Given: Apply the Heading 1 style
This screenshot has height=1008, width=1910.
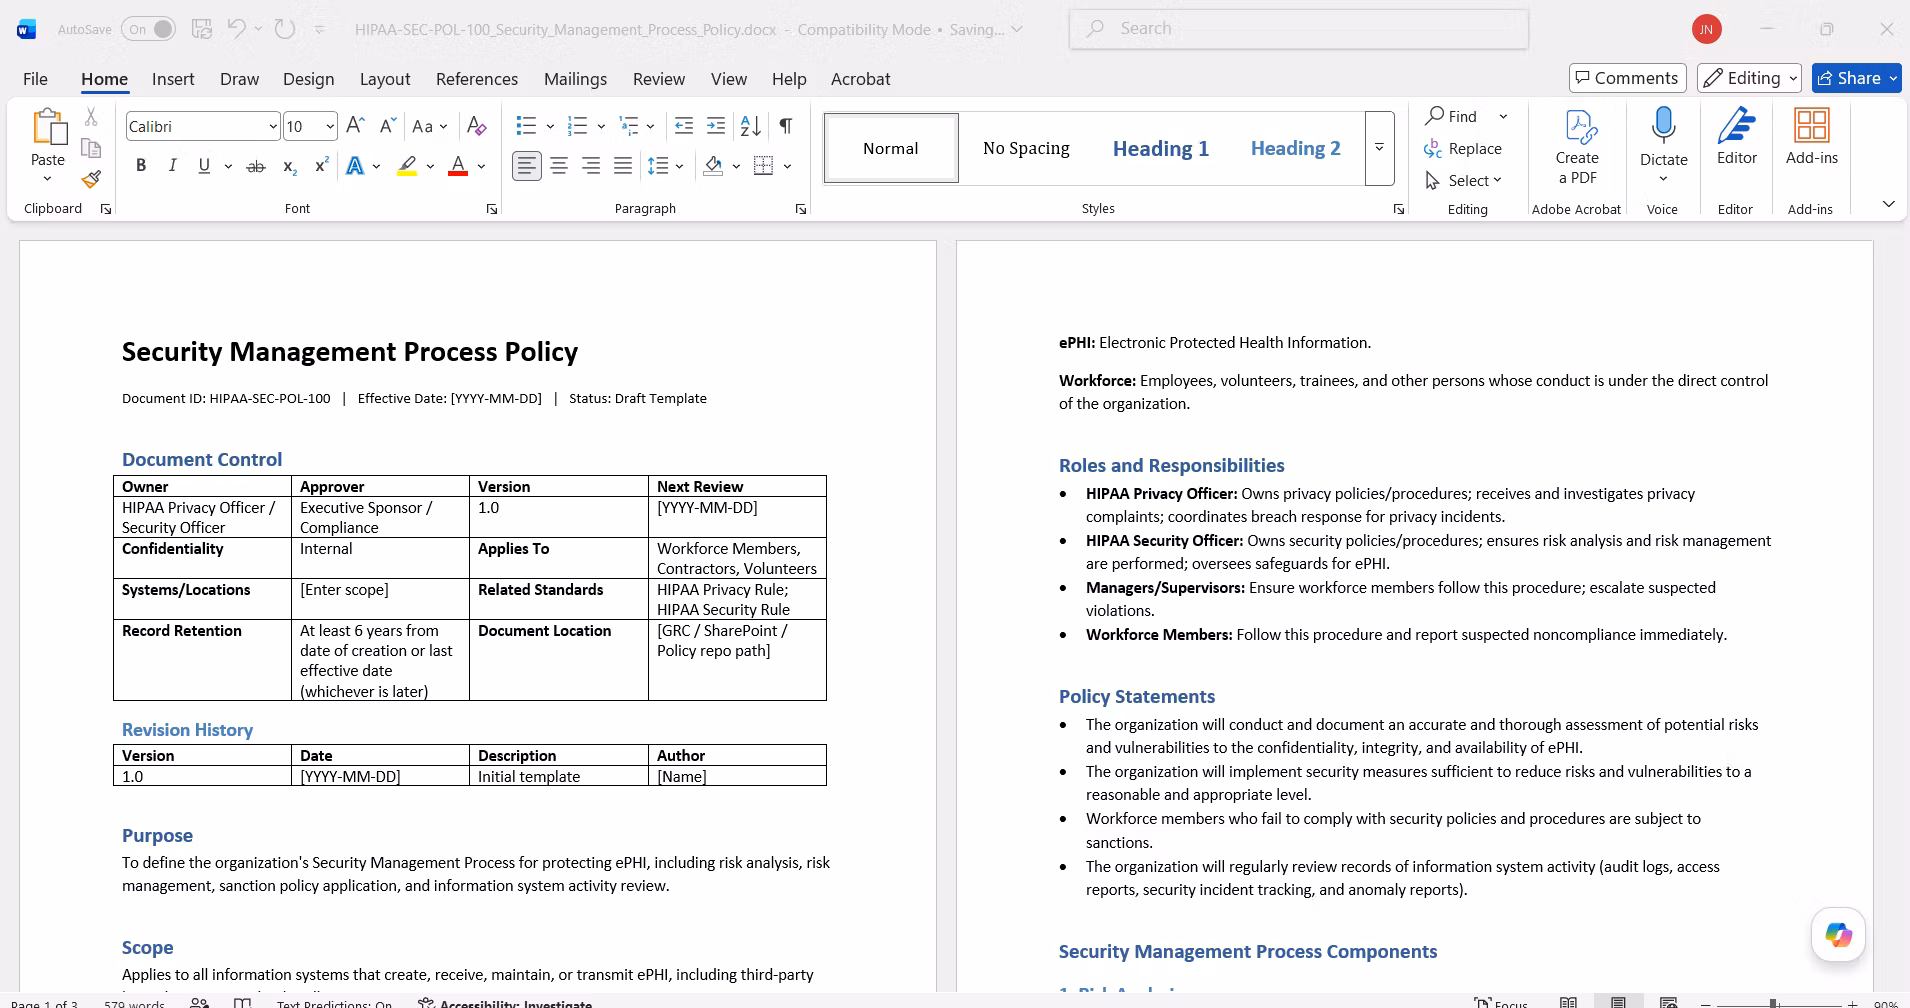Looking at the screenshot, I should (x=1161, y=148).
